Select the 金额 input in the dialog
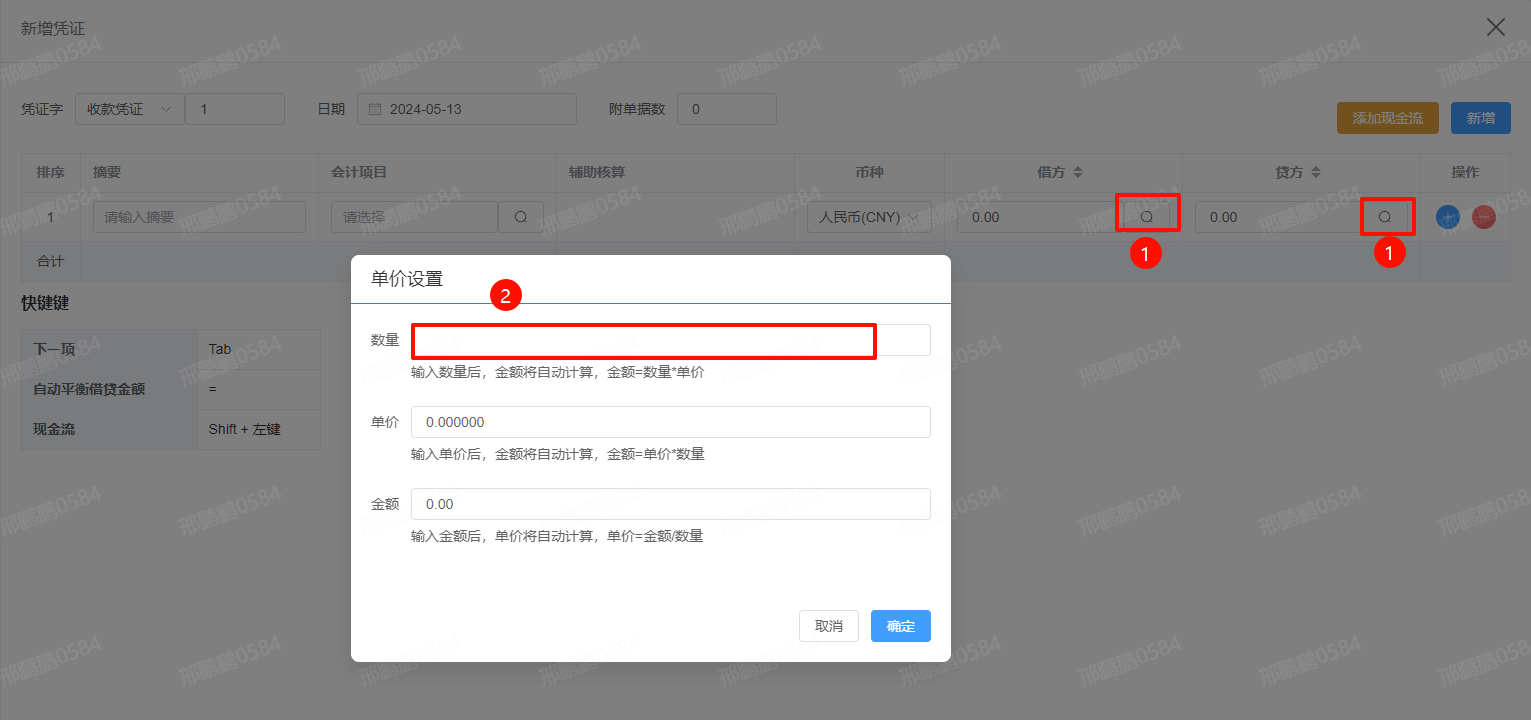 pyautogui.click(x=670, y=504)
